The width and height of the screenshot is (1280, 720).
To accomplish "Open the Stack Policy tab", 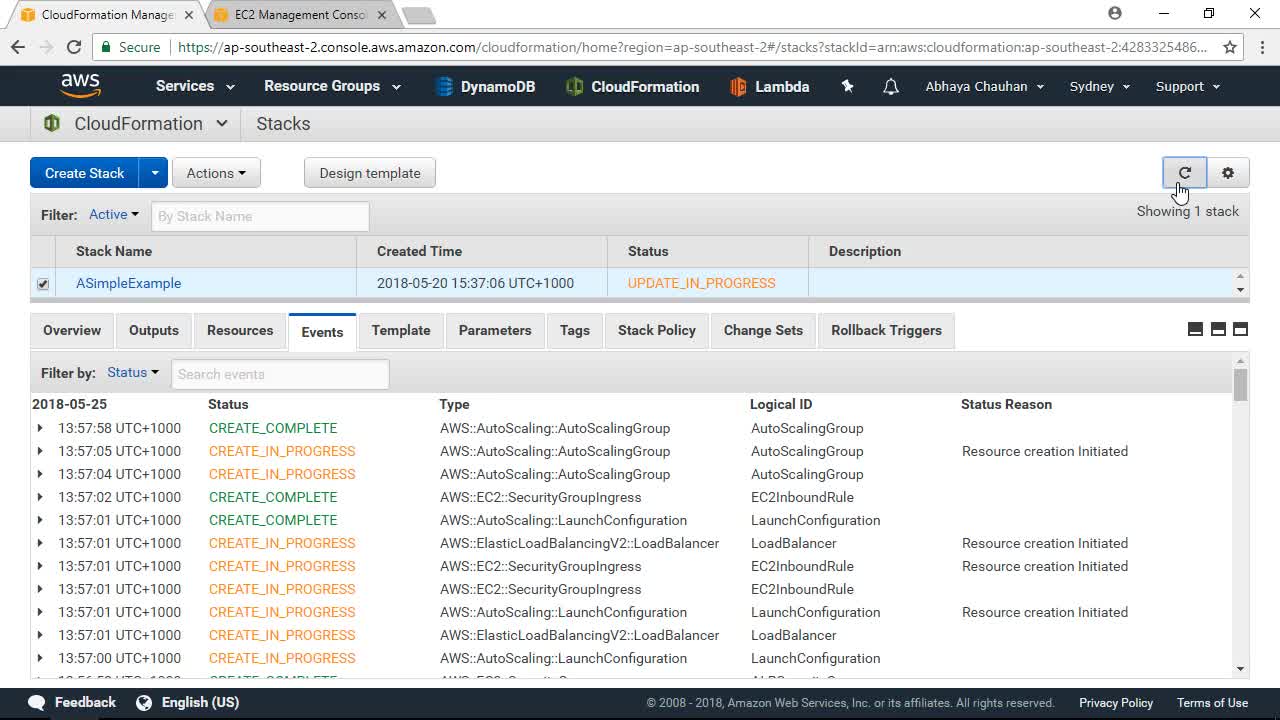I will (657, 330).
